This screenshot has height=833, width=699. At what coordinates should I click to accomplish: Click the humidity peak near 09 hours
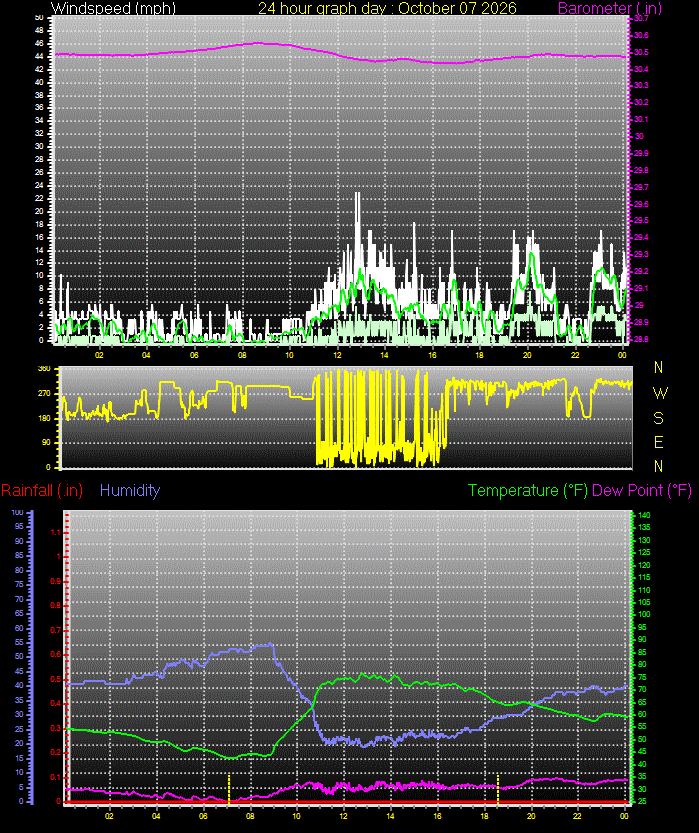click(x=271, y=644)
